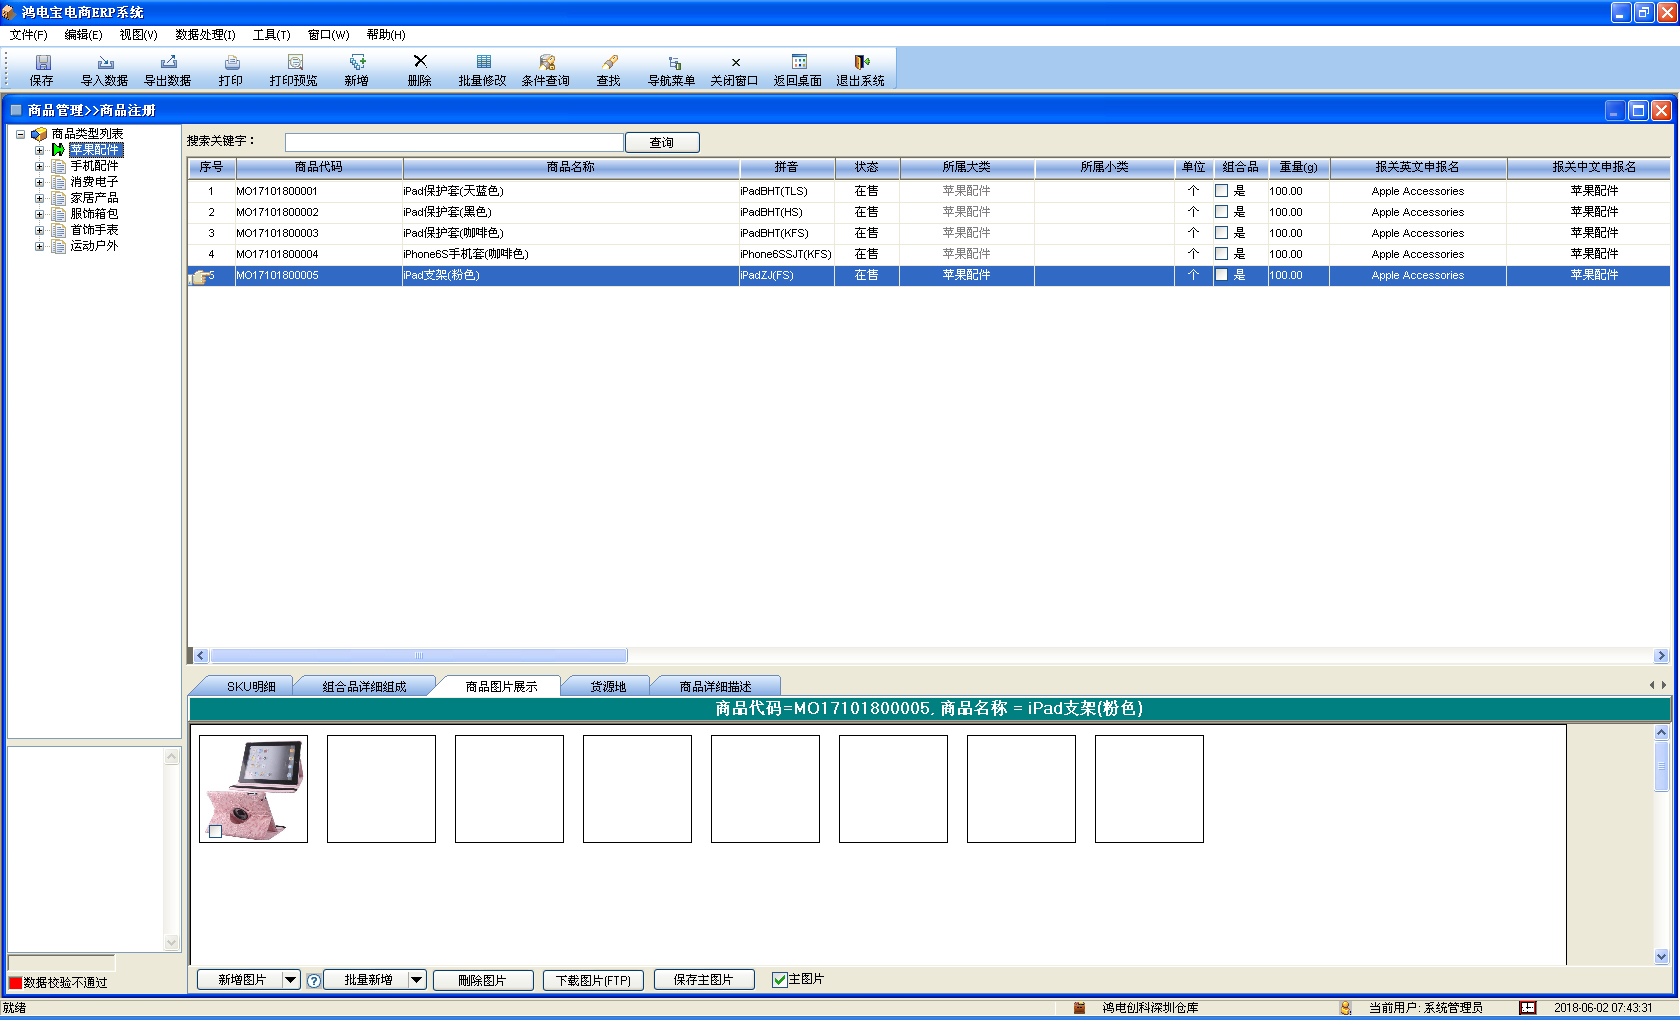Switch to the 商品详细描述 tab
Viewport: 1680px width, 1020px height.
tap(715, 687)
